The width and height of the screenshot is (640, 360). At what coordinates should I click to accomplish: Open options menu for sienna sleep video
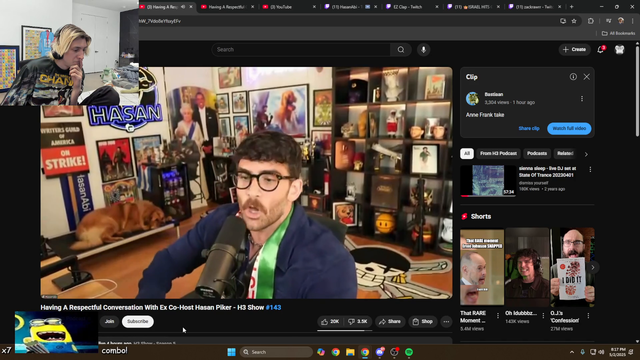click(x=590, y=169)
